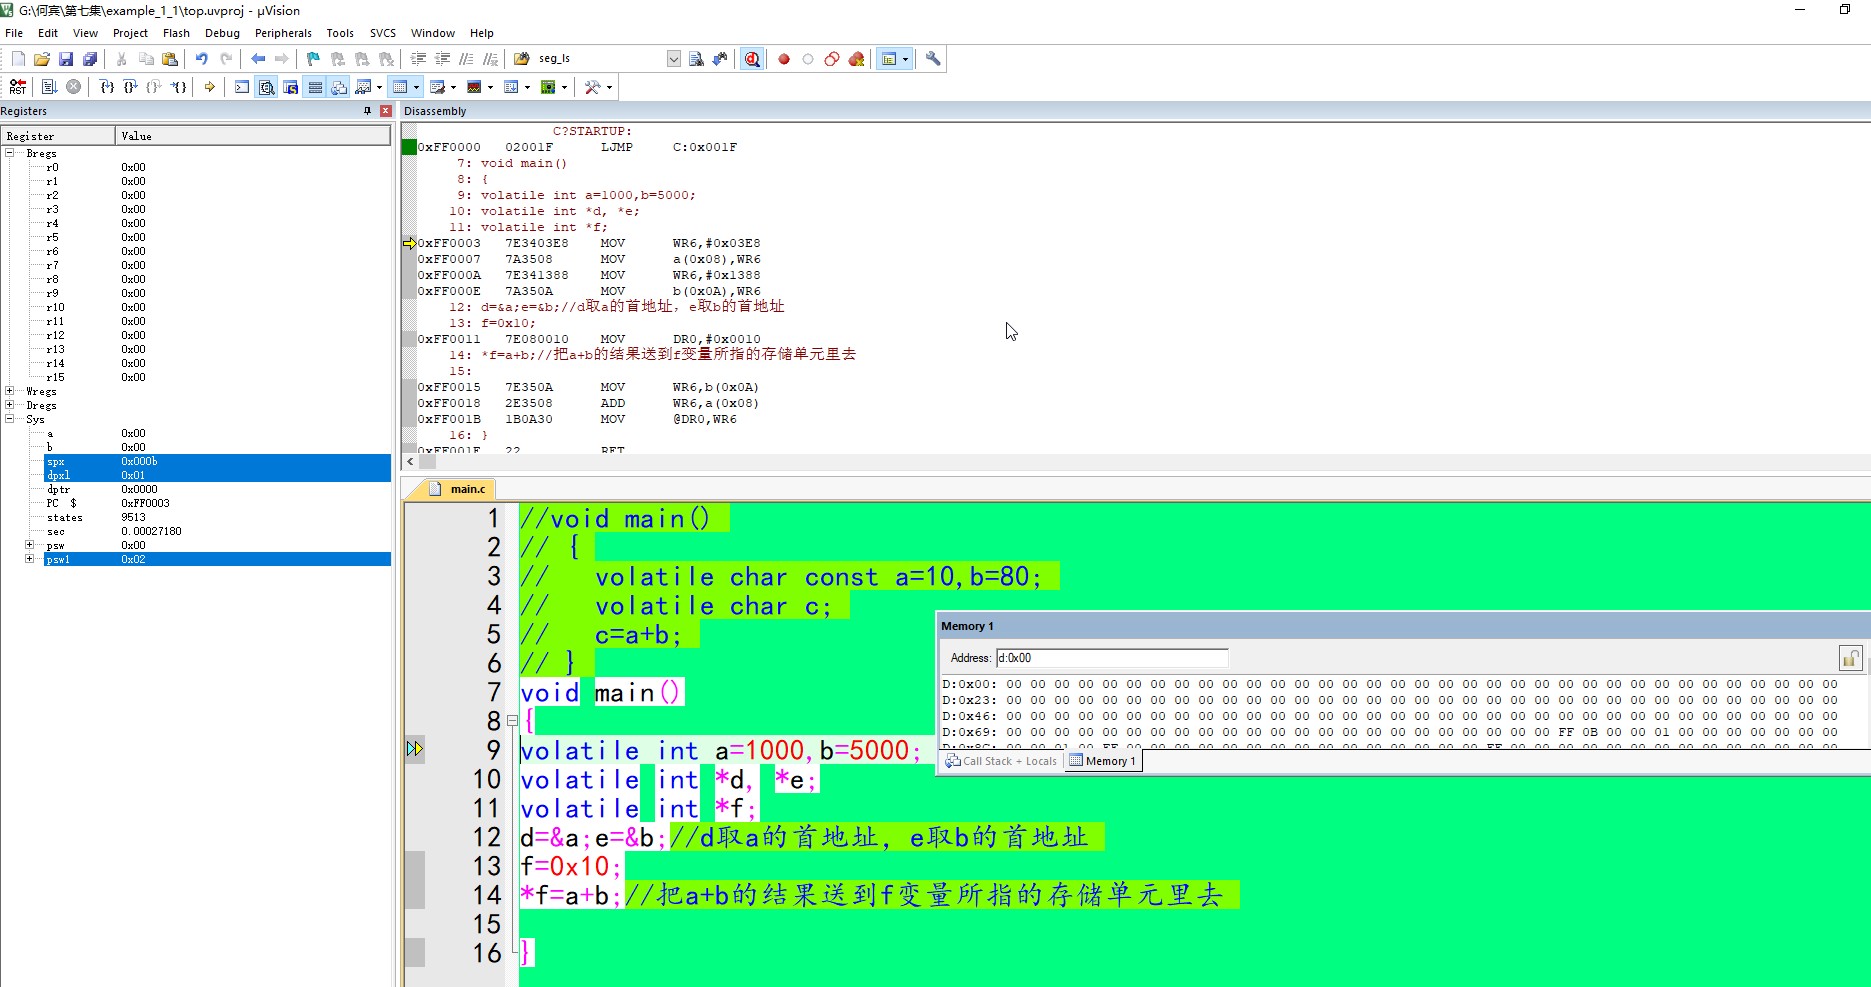Toggle the Disassembly Window toolbar button
Viewport: 1871px width, 987px height.
click(x=267, y=87)
